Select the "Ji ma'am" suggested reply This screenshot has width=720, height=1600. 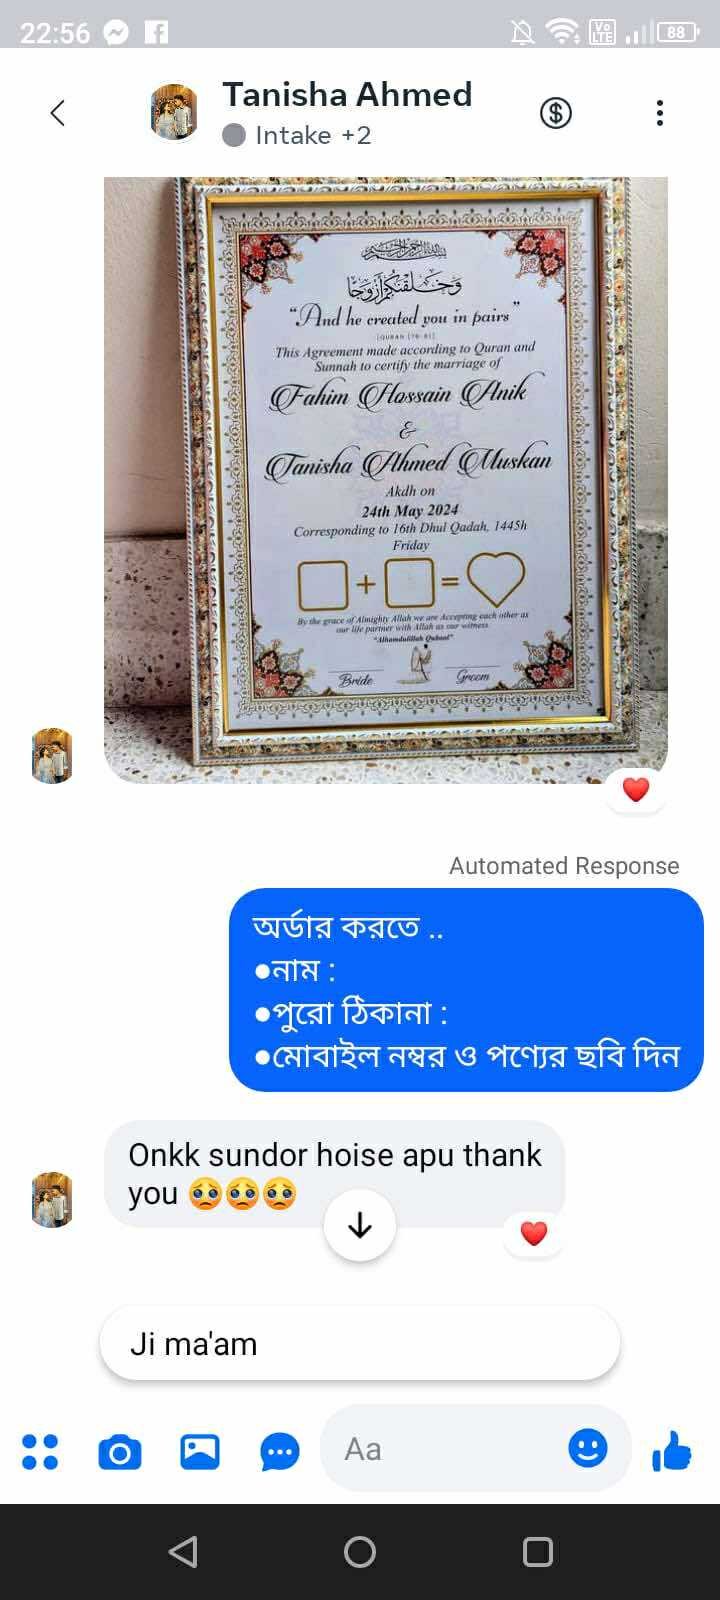(360, 1343)
